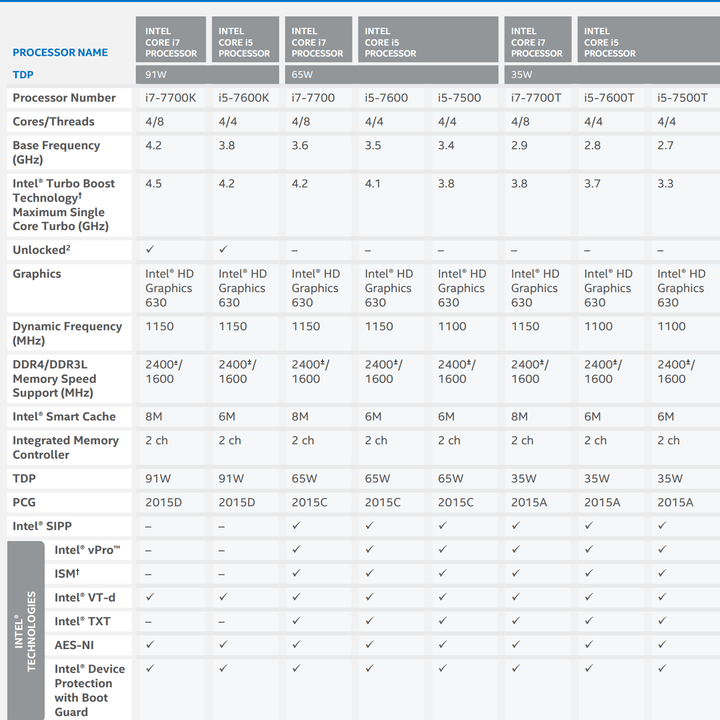Click the 2015A PCG value for i5-7600T
720x720 pixels.
(x=602, y=502)
